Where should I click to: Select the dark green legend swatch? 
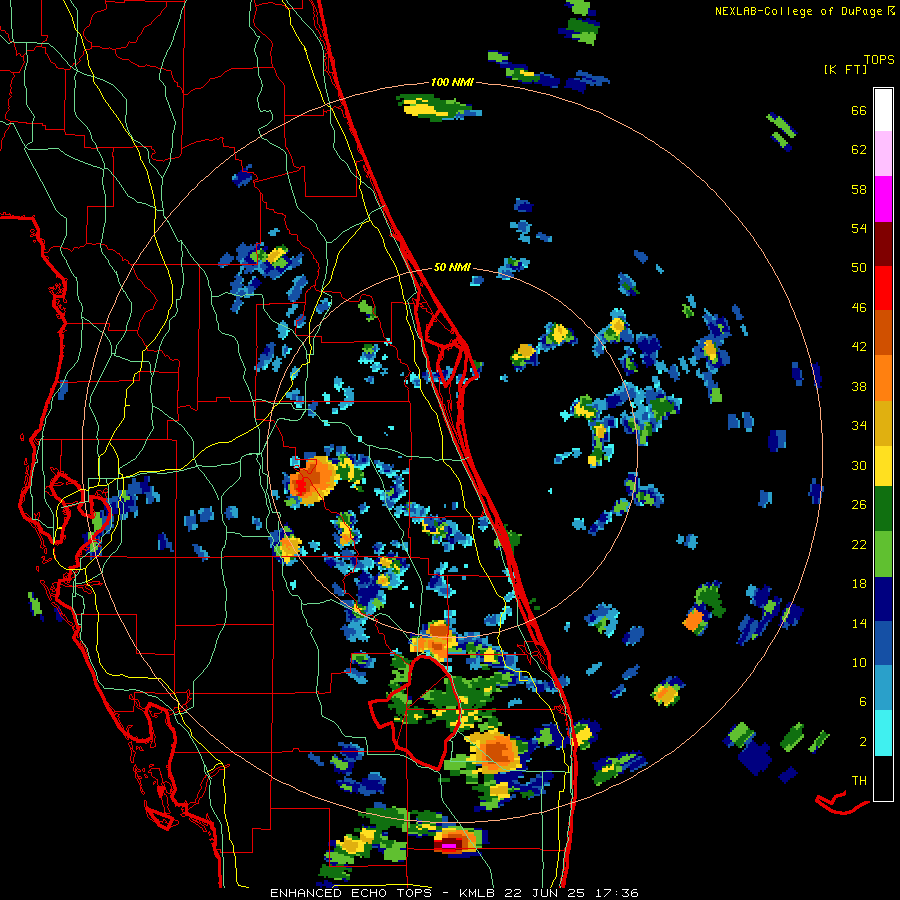click(x=883, y=509)
